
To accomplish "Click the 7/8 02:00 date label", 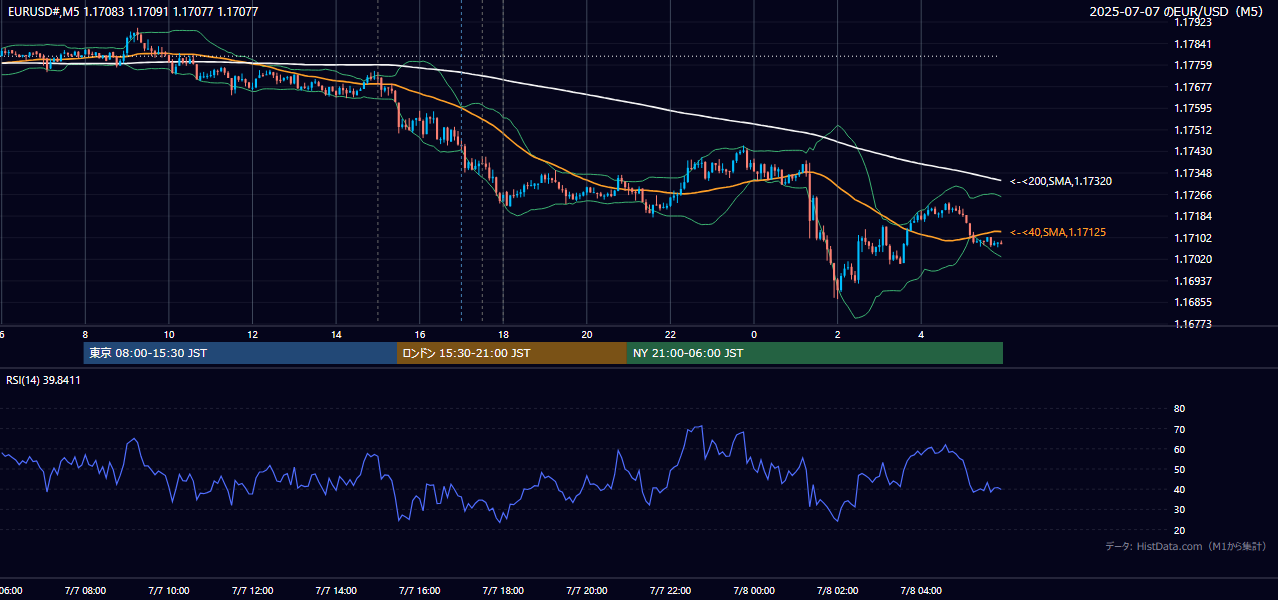I will [x=838, y=591].
